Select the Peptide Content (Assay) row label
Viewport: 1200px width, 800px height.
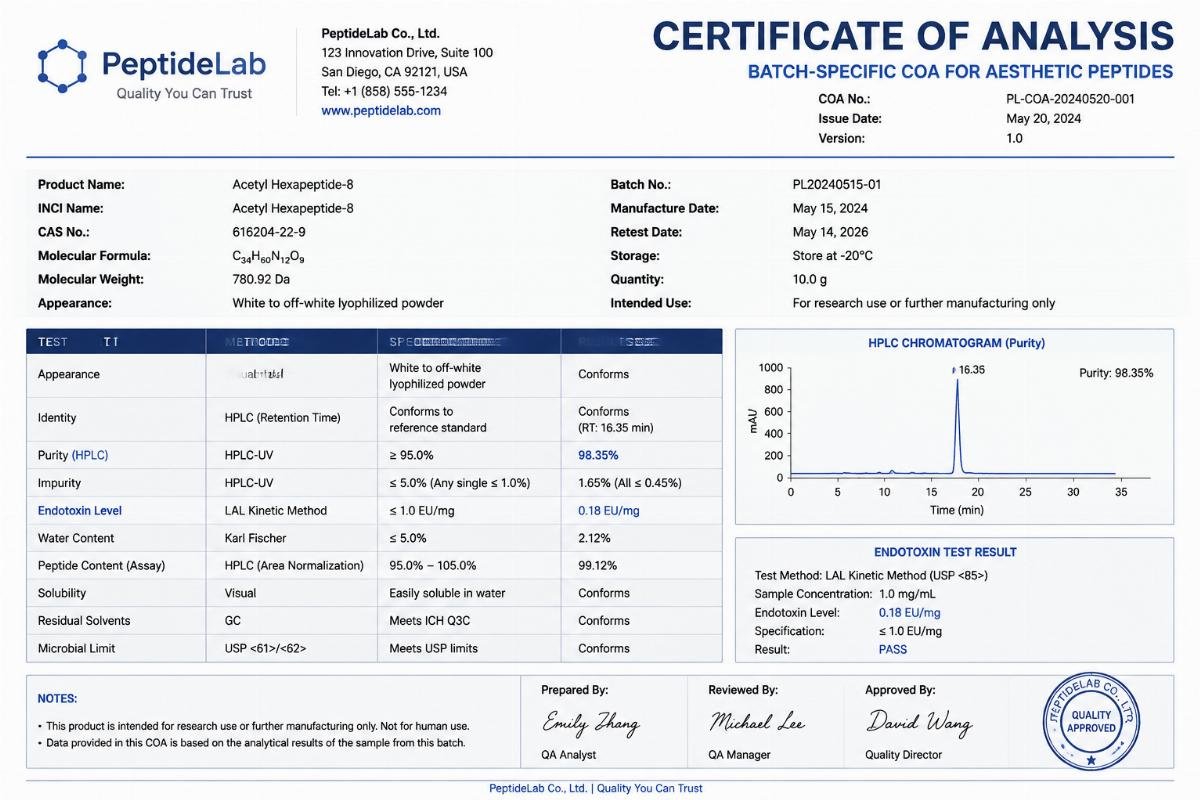point(103,565)
